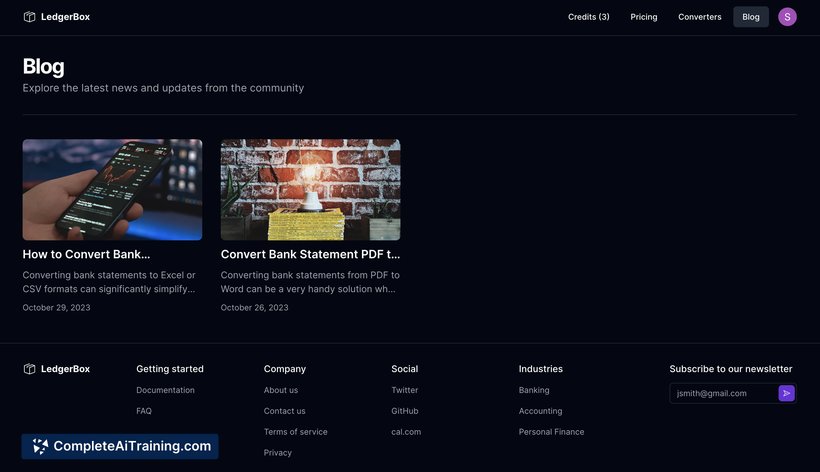Open the brick wall lamp article thumbnail
The height and width of the screenshot is (472, 820).
pos(310,189)
